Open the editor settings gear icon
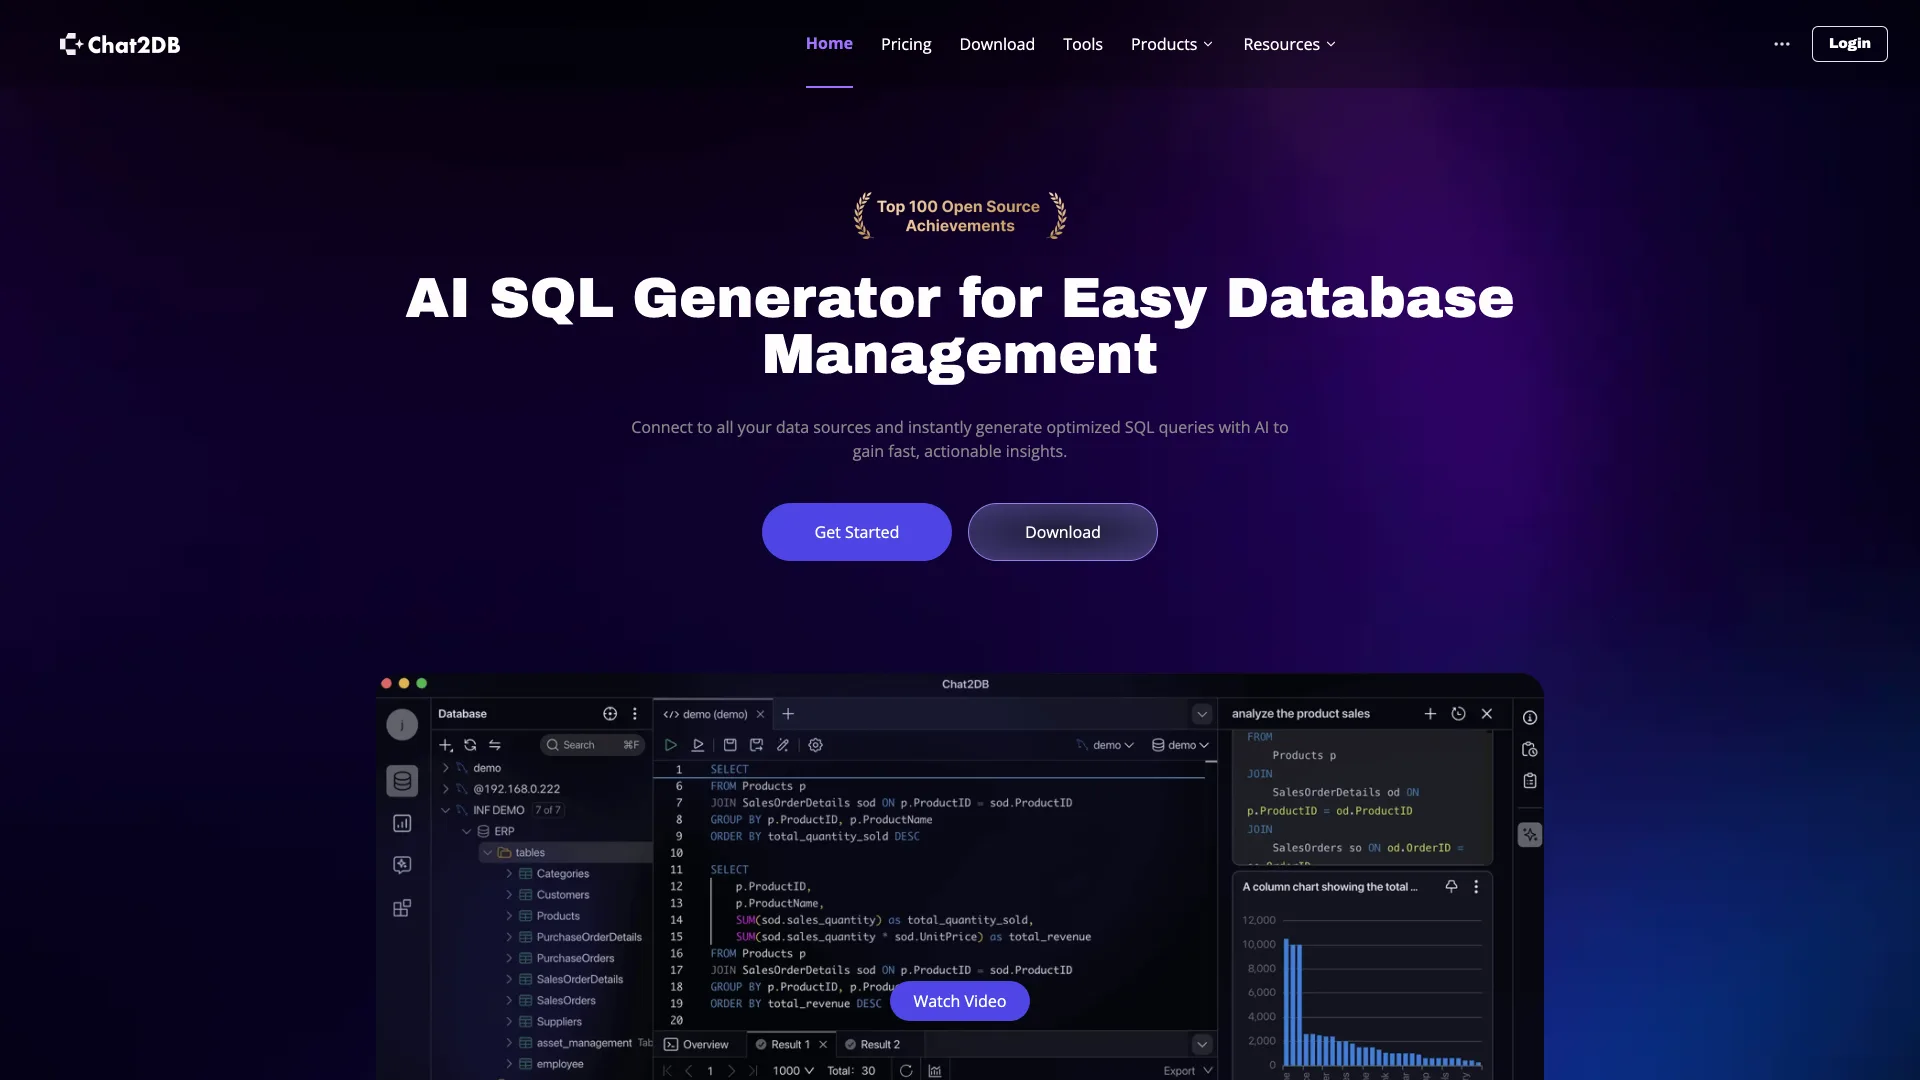The image size is (1920, 1080). click(x=816, y=745)
